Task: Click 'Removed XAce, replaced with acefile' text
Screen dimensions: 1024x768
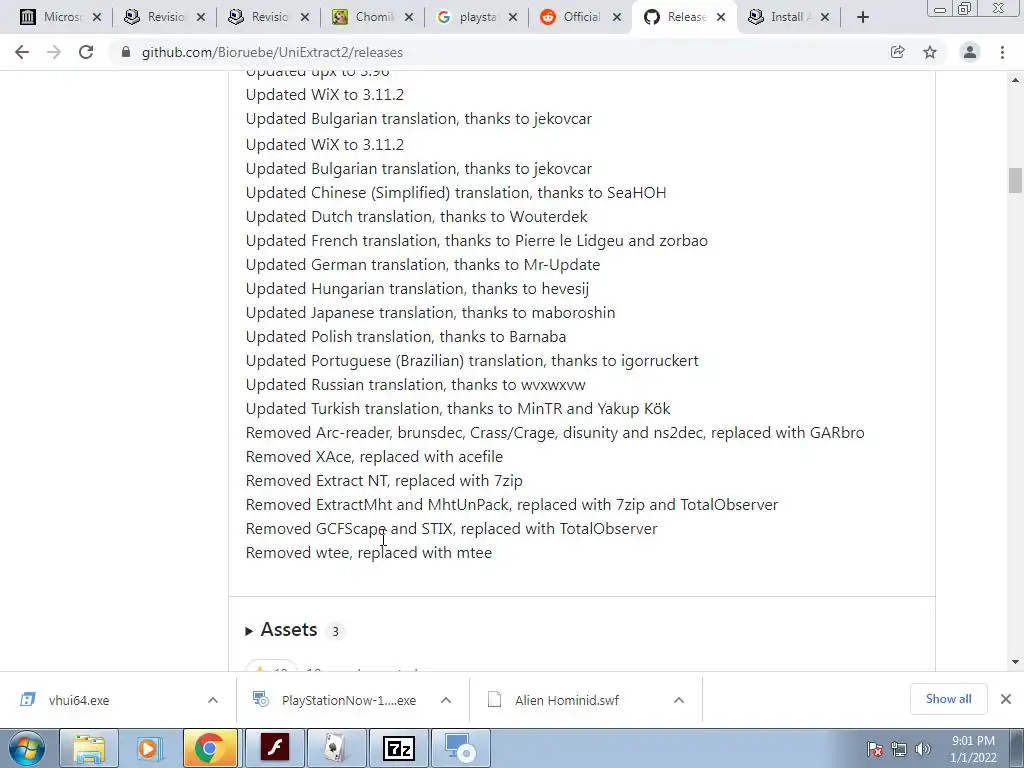Action: (374, 456)
